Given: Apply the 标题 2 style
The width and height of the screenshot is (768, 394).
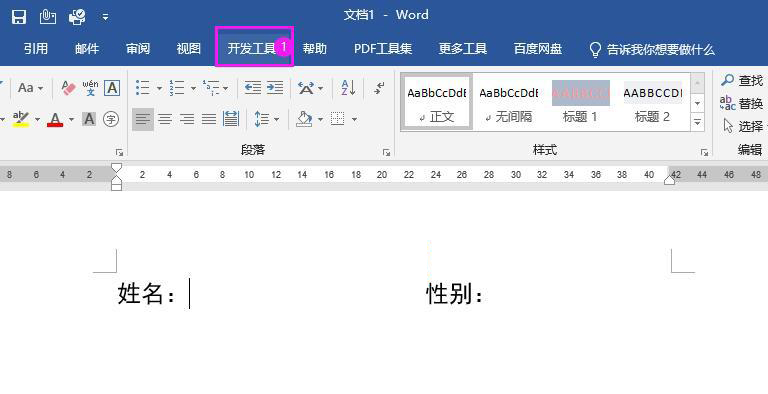Looking at the screenshot, I should (652, 102).
